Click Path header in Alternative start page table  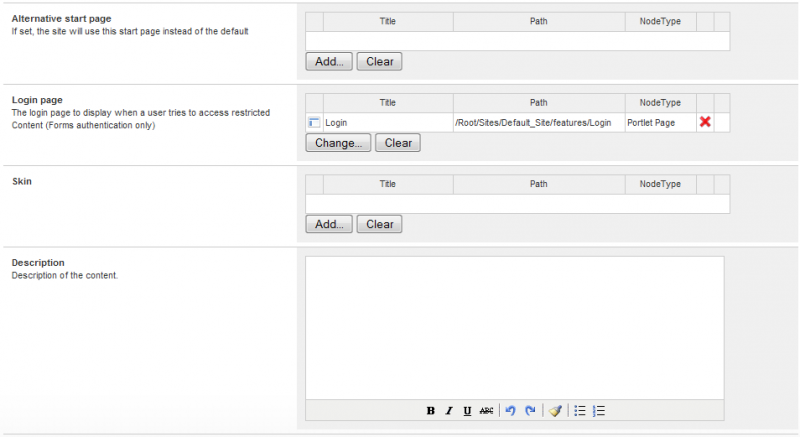click(539, 21)
